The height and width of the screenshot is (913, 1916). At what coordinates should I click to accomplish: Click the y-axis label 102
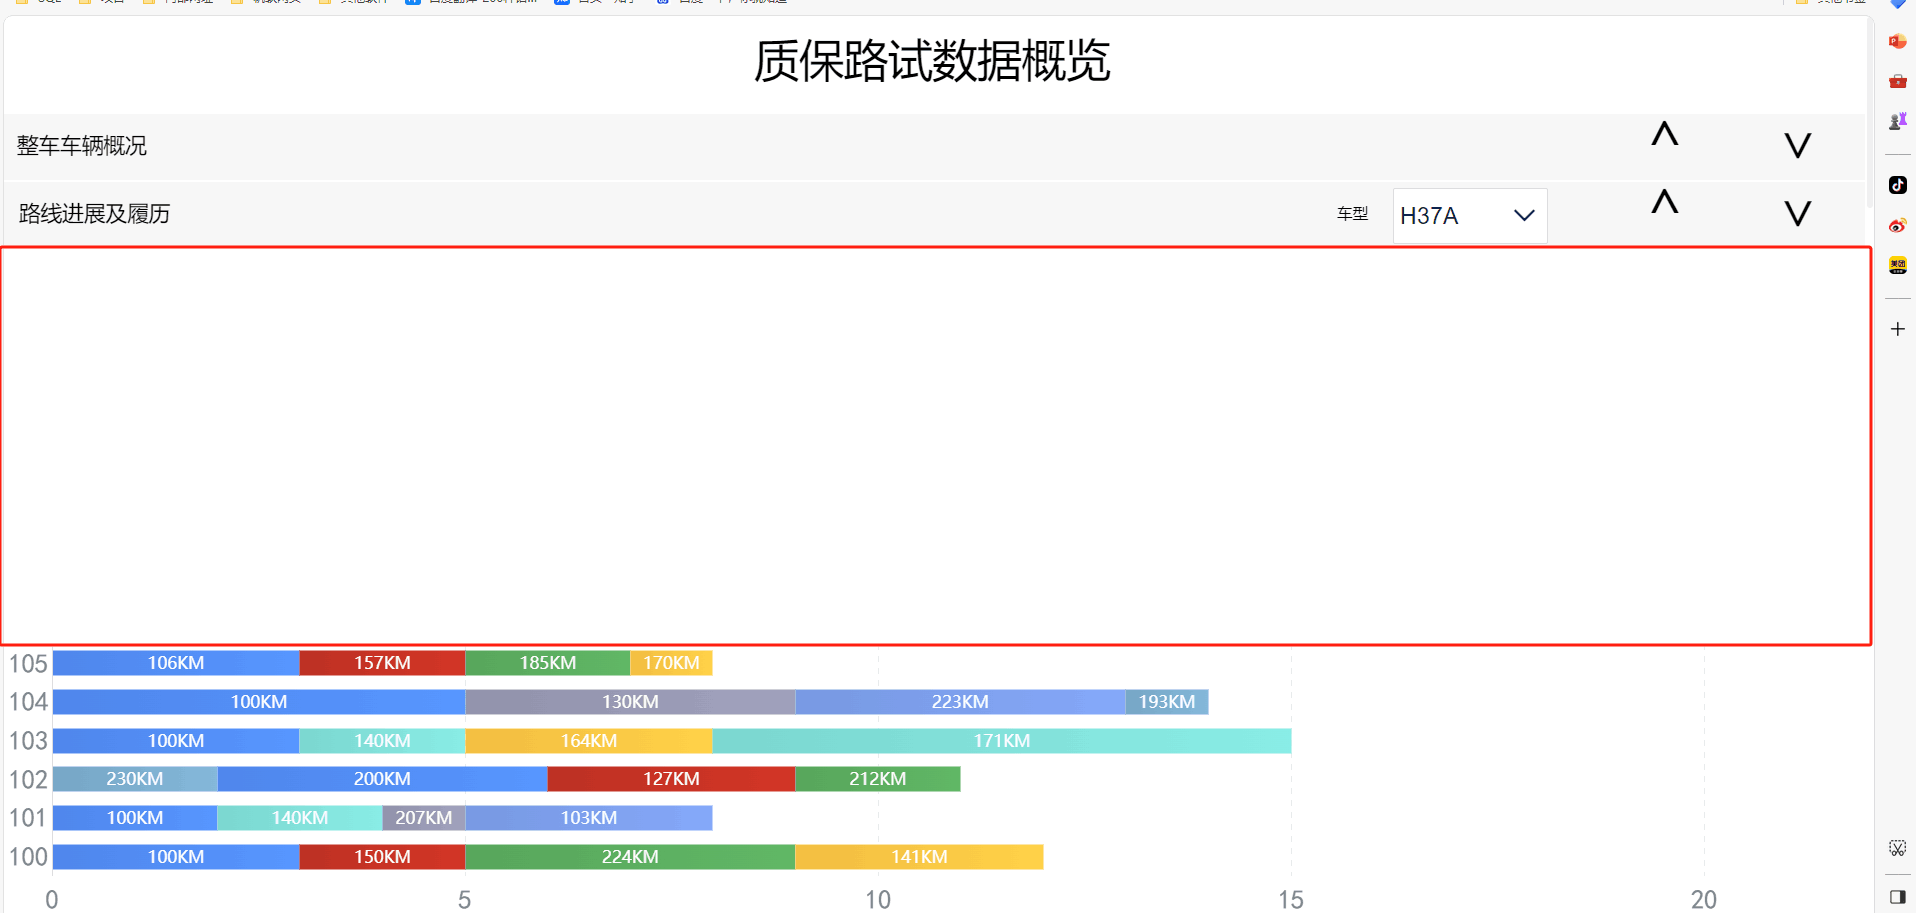tap(28, 780)
